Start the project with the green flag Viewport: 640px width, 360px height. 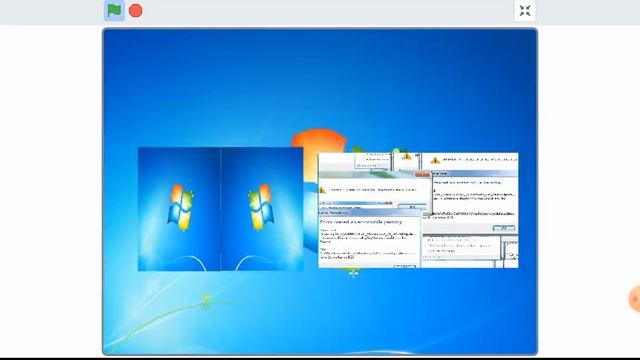[x=114, y=11]
